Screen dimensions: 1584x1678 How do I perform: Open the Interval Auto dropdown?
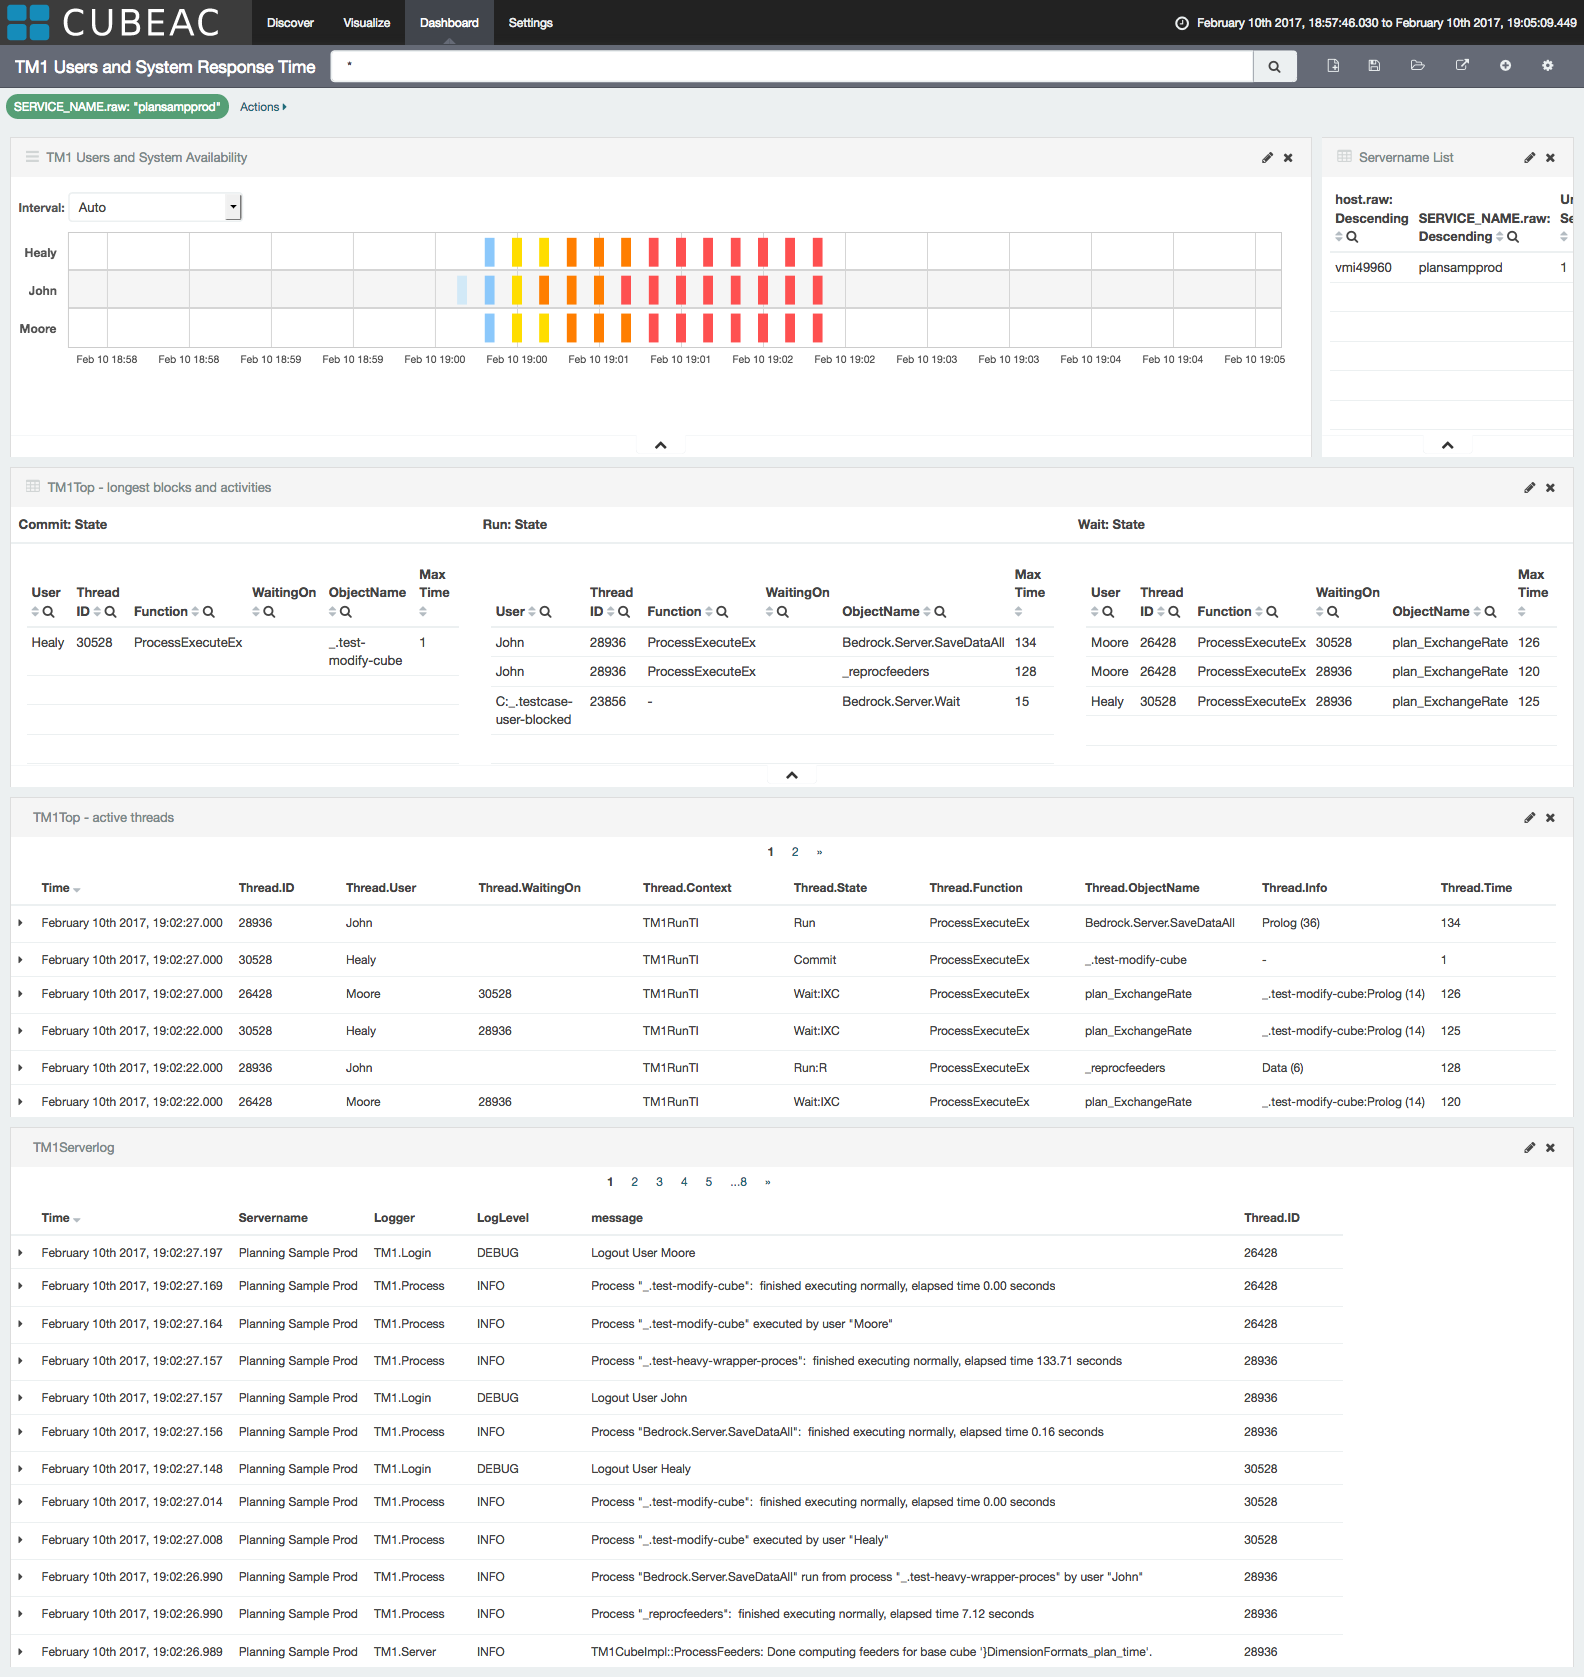(155, 207)
